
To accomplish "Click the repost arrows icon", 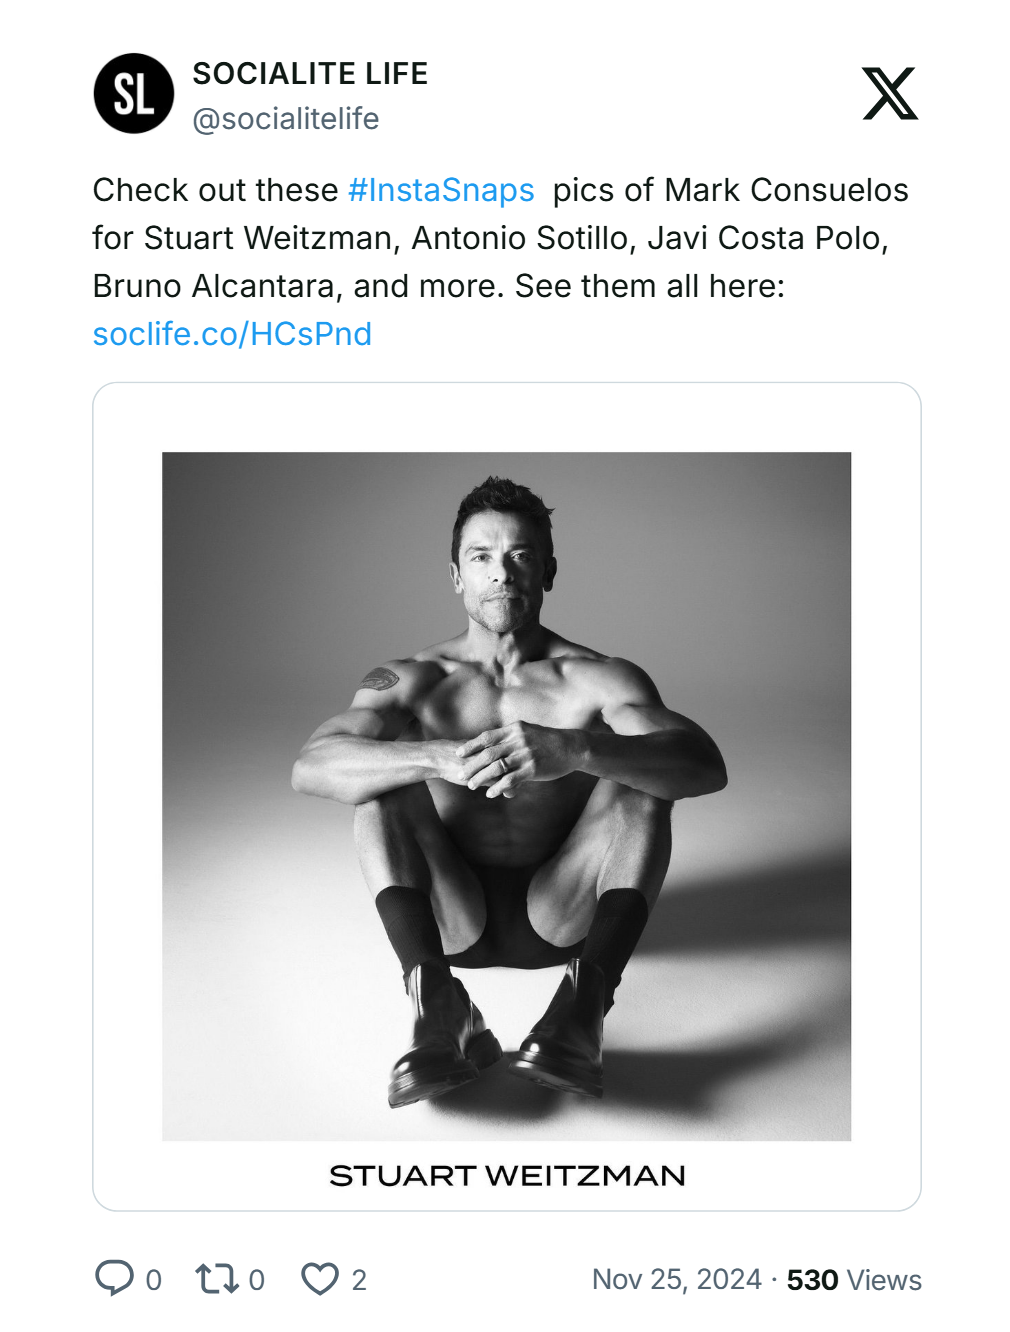I will (x=216, y=1278).
